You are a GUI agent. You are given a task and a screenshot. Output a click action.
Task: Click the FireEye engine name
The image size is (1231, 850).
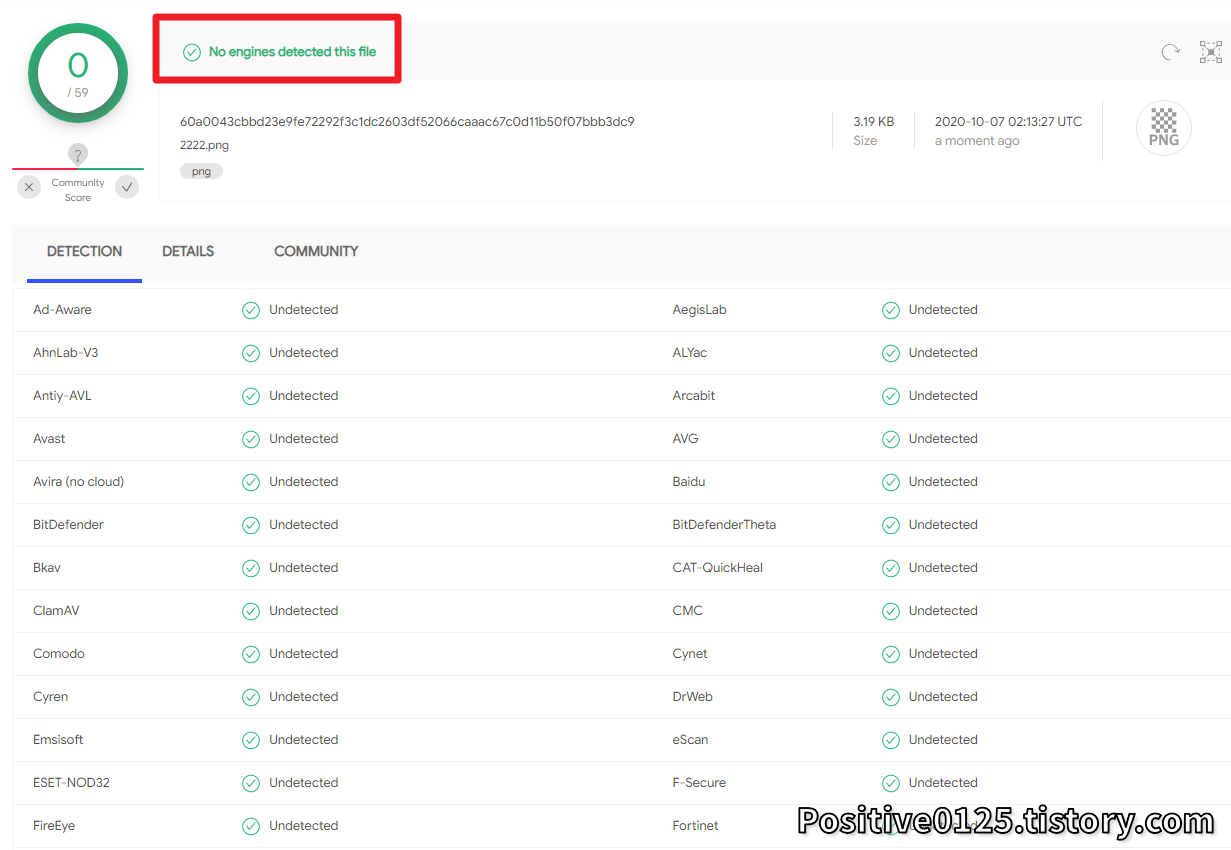(54, 826)
